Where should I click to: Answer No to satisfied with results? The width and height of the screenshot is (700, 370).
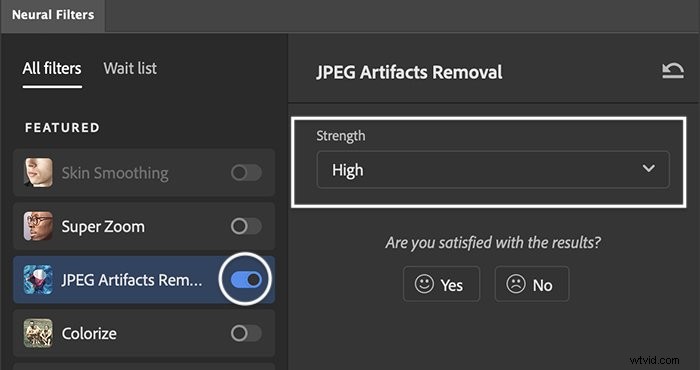532,284
